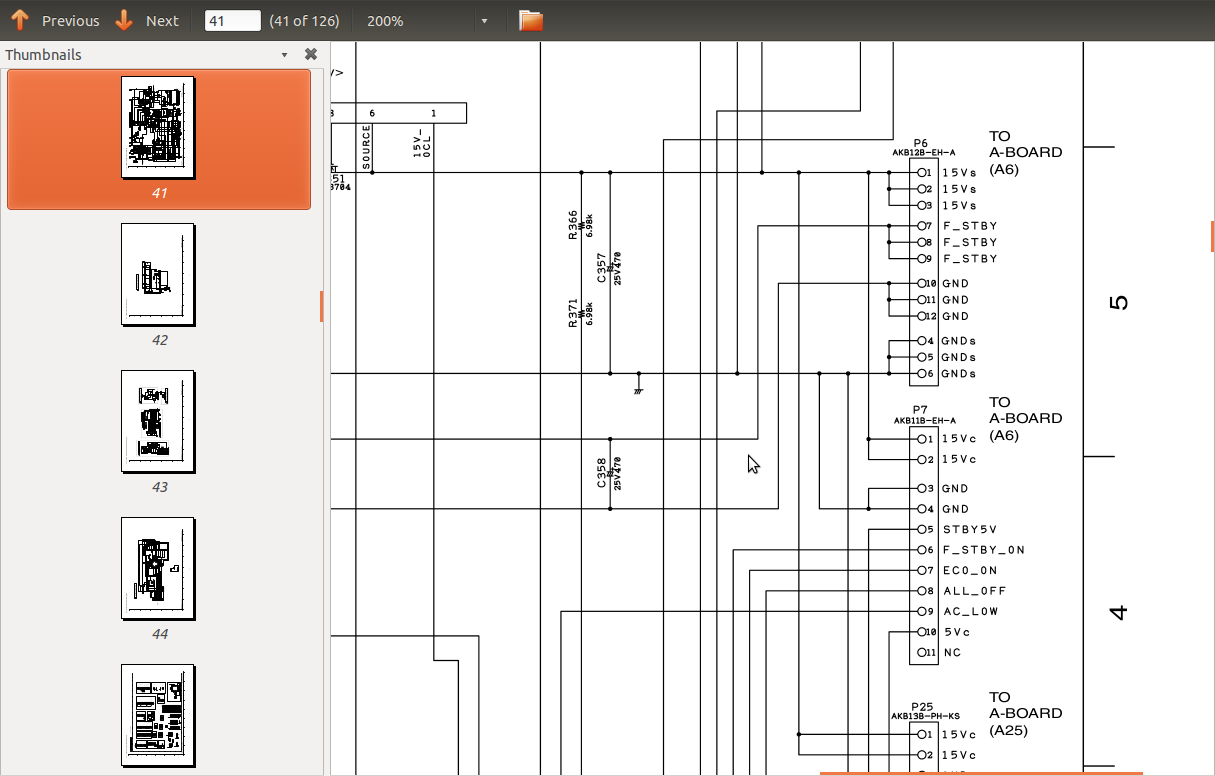Select the highlighted page 41 thumbnail
The height and width of the screenshot is (776, 1215).
click(158, 128)
